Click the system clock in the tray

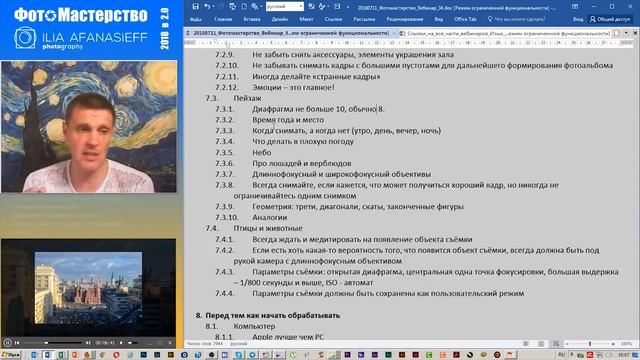click(x=623, y=355)
